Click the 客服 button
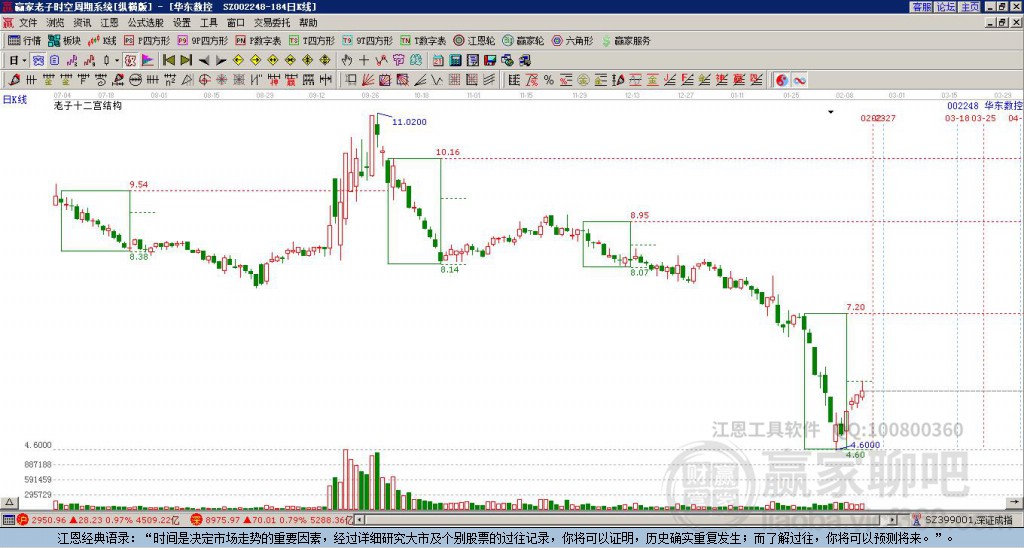The image size is (1024, 548). point(922,7)
